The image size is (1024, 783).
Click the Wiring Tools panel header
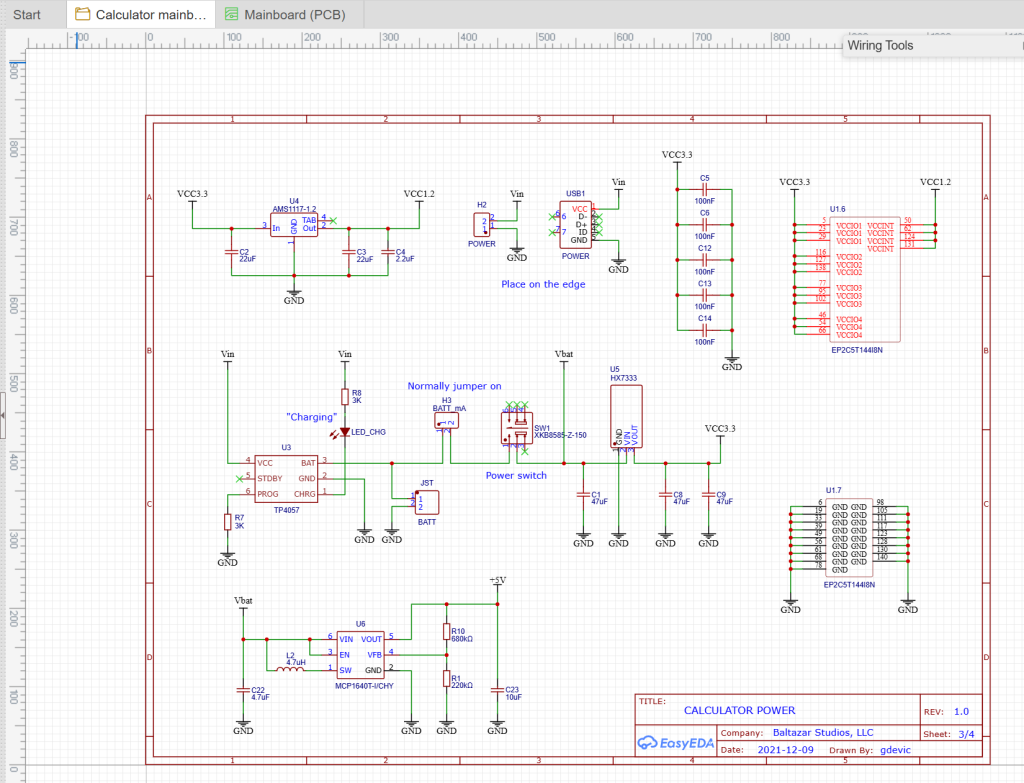click(x=880, y=45)
